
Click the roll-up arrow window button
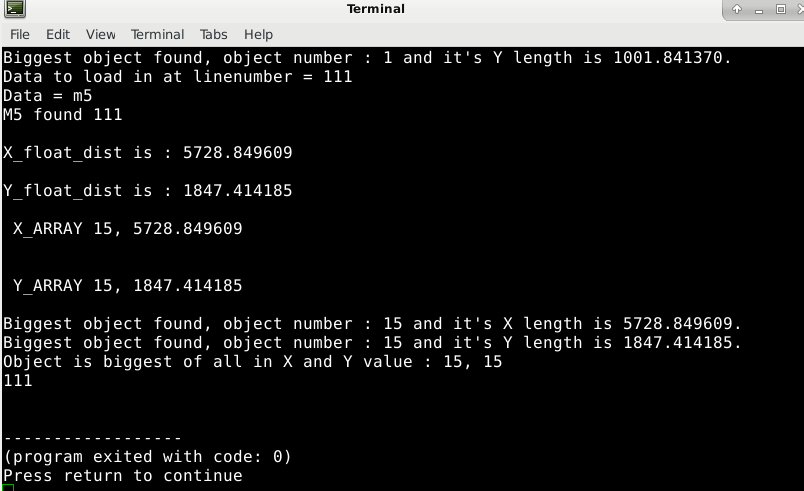point(737,9)
